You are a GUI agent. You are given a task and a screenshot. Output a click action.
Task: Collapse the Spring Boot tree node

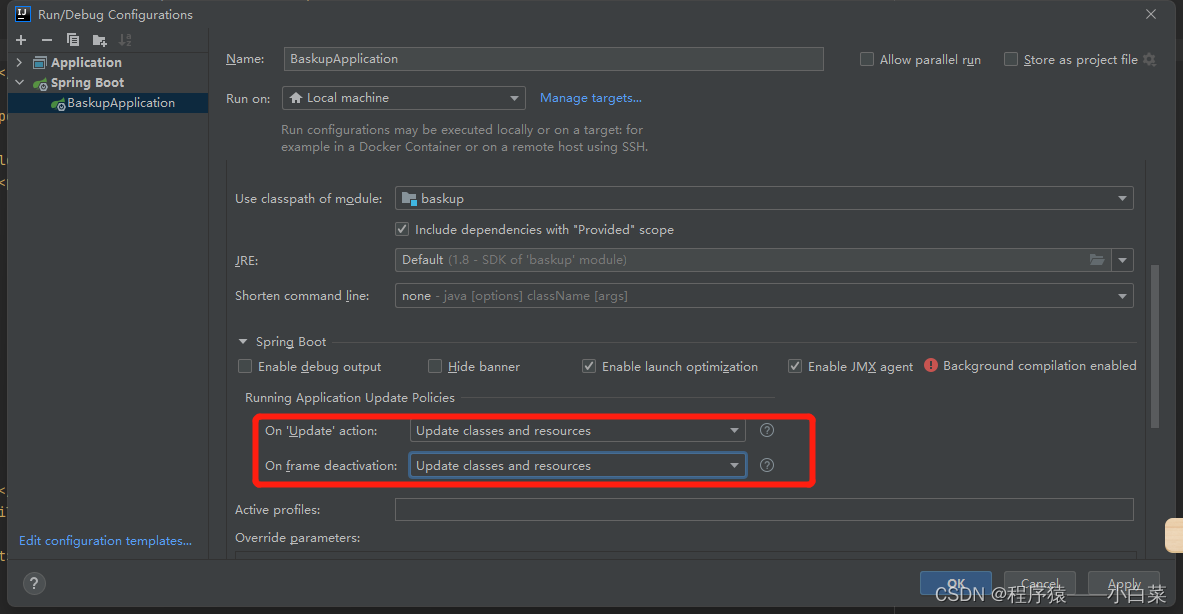[x=20, y=82]
